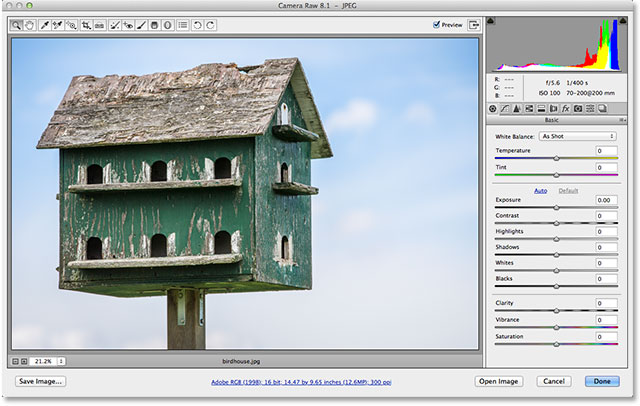Select the Crop tool

coord(86,25)
